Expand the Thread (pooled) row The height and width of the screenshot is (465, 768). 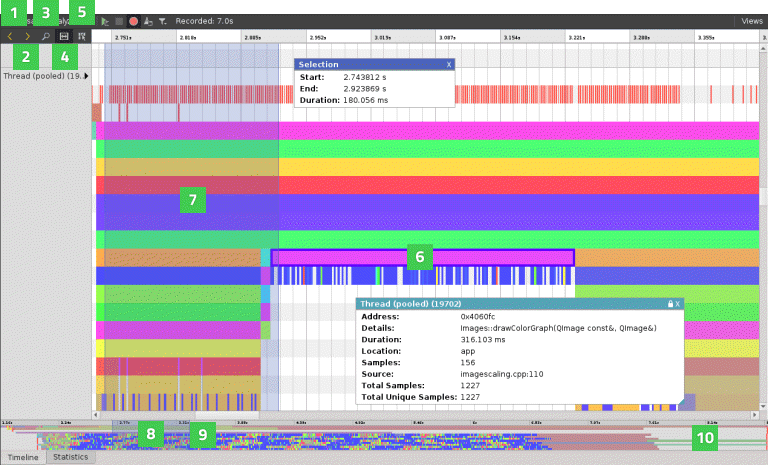tap(87, 75)
